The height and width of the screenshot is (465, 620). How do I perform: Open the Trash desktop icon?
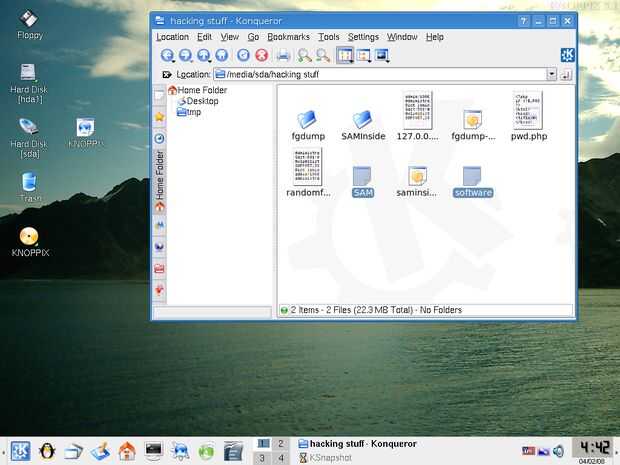(30, 187)
